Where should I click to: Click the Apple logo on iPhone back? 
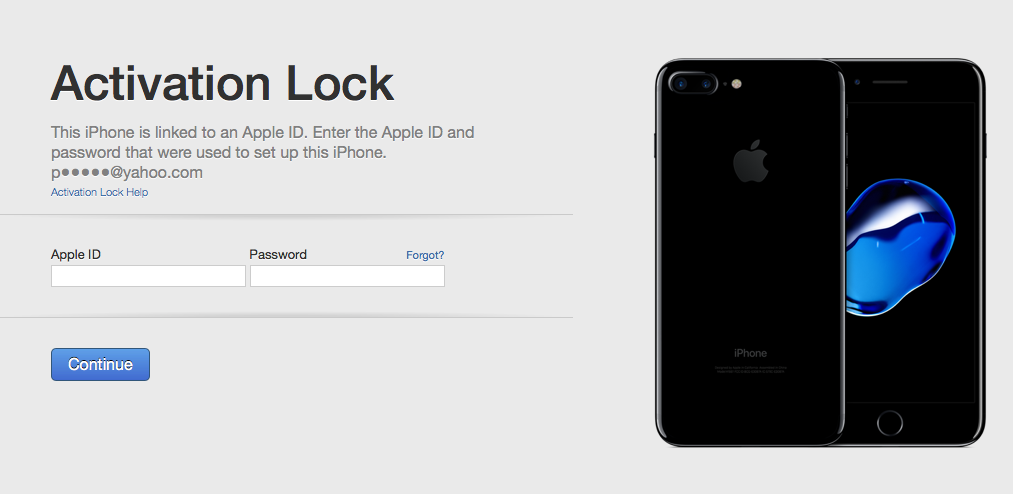(x=751, y=160)
